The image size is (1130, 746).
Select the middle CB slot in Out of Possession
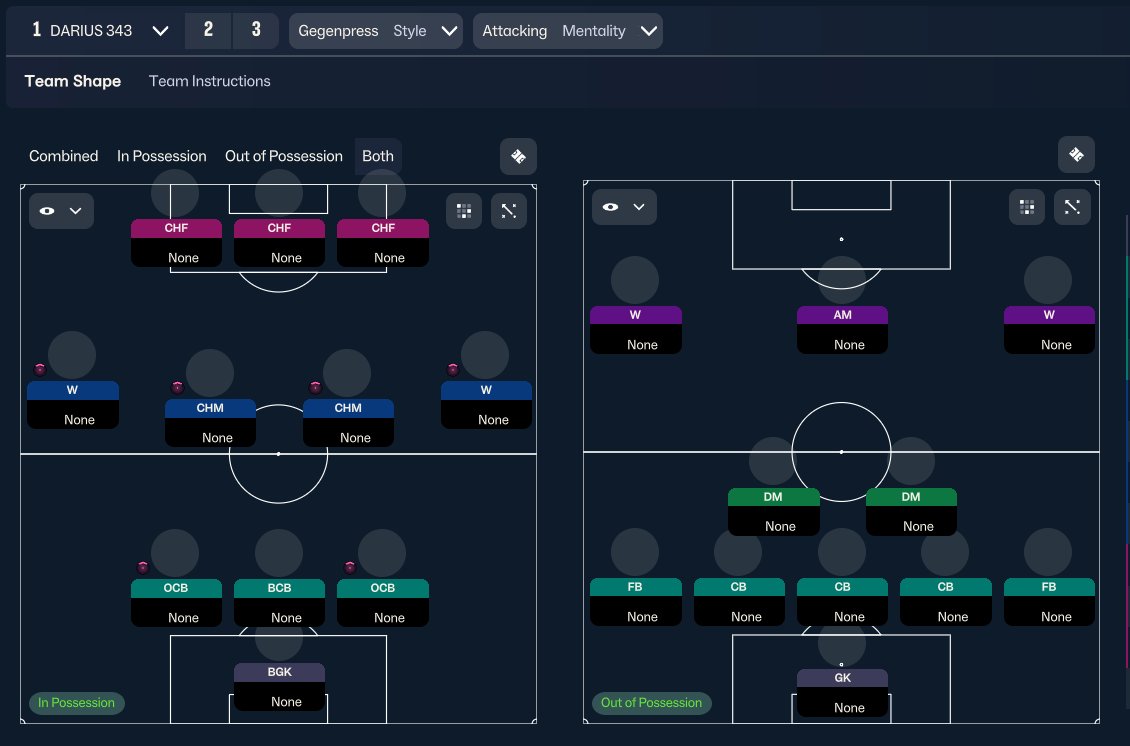point(842,602)
